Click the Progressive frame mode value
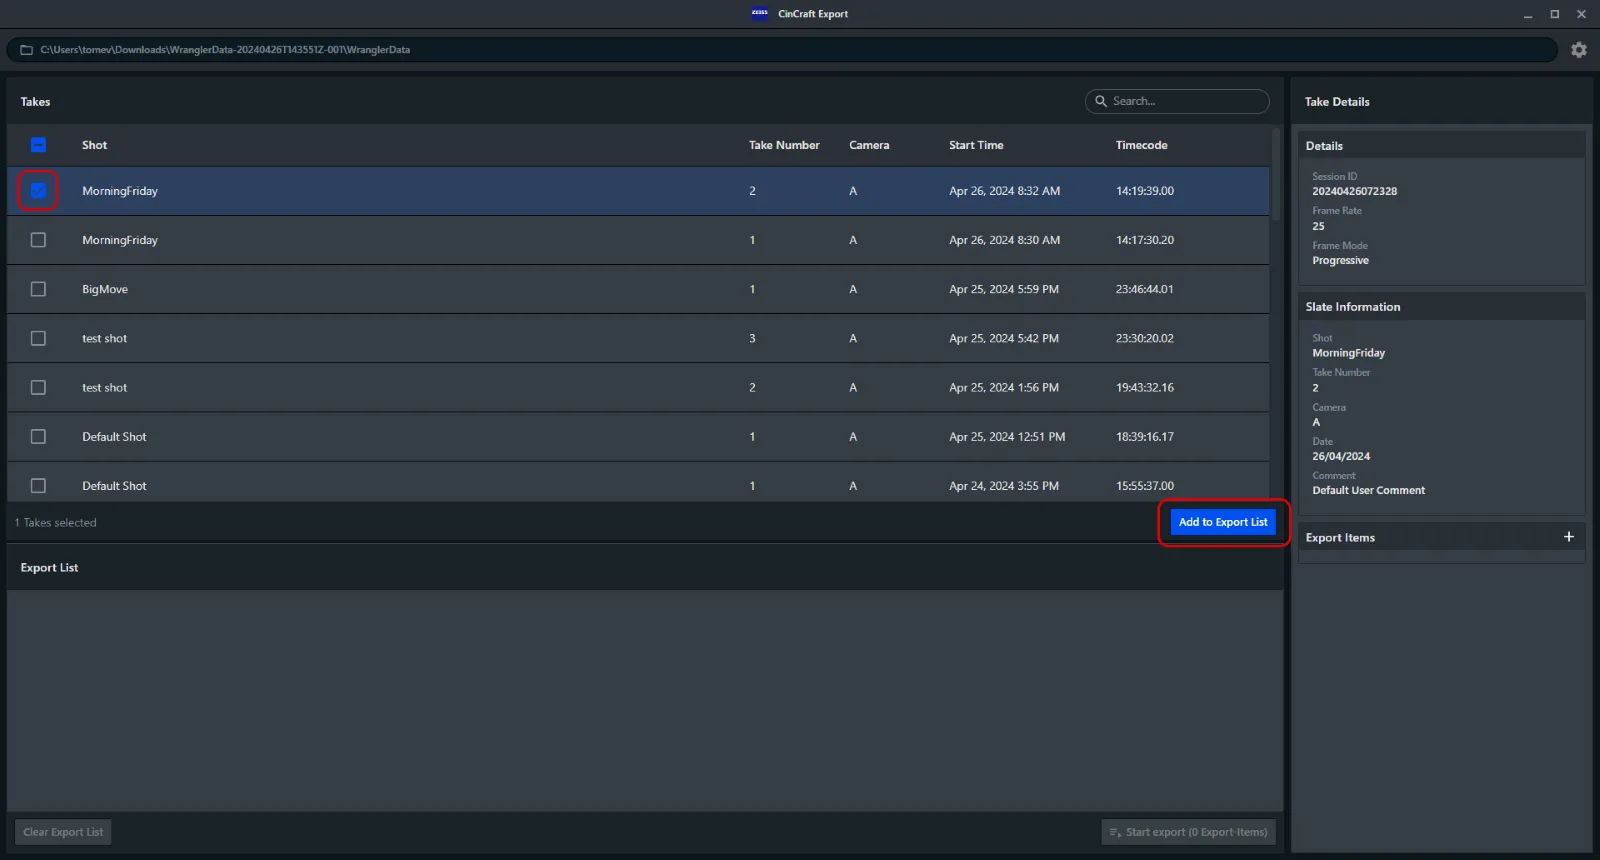 [x=1340, y=260]
